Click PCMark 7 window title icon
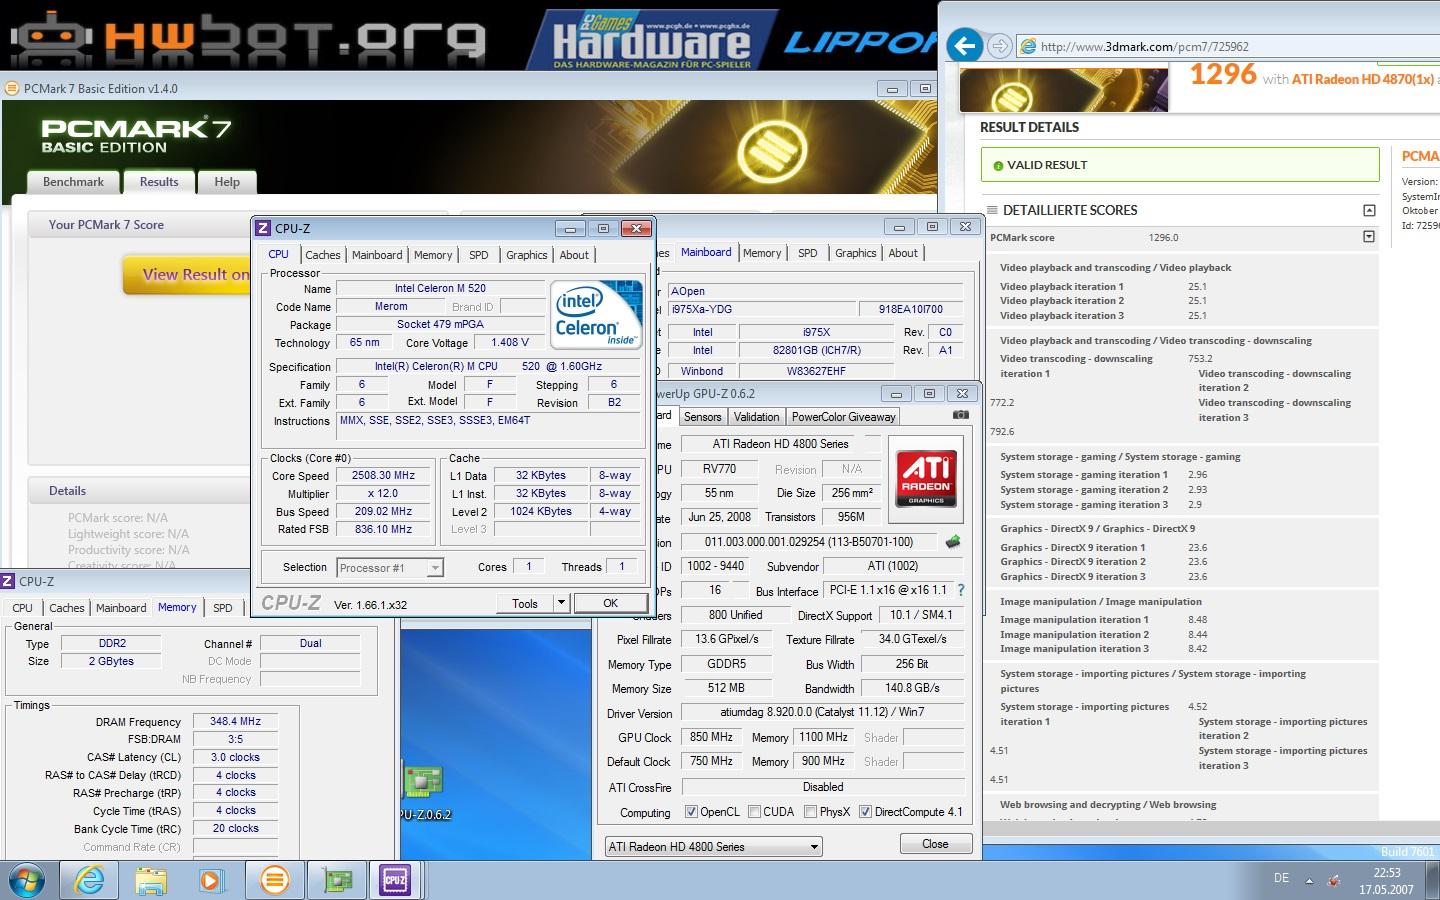1440x900 pixels. [12, 88]
